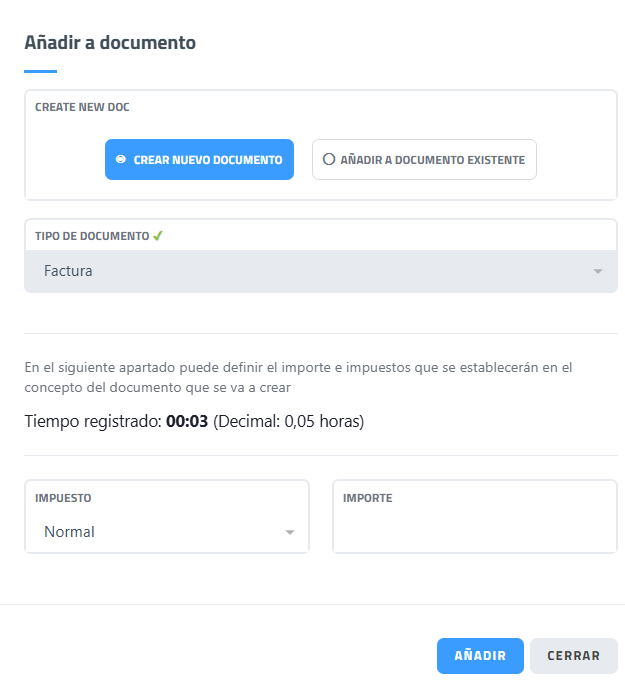Image resolution: width=625 pixels, height=694 pixels.
Task: Select the 'Crear nuevo documento' option
Action: [199, 159]
